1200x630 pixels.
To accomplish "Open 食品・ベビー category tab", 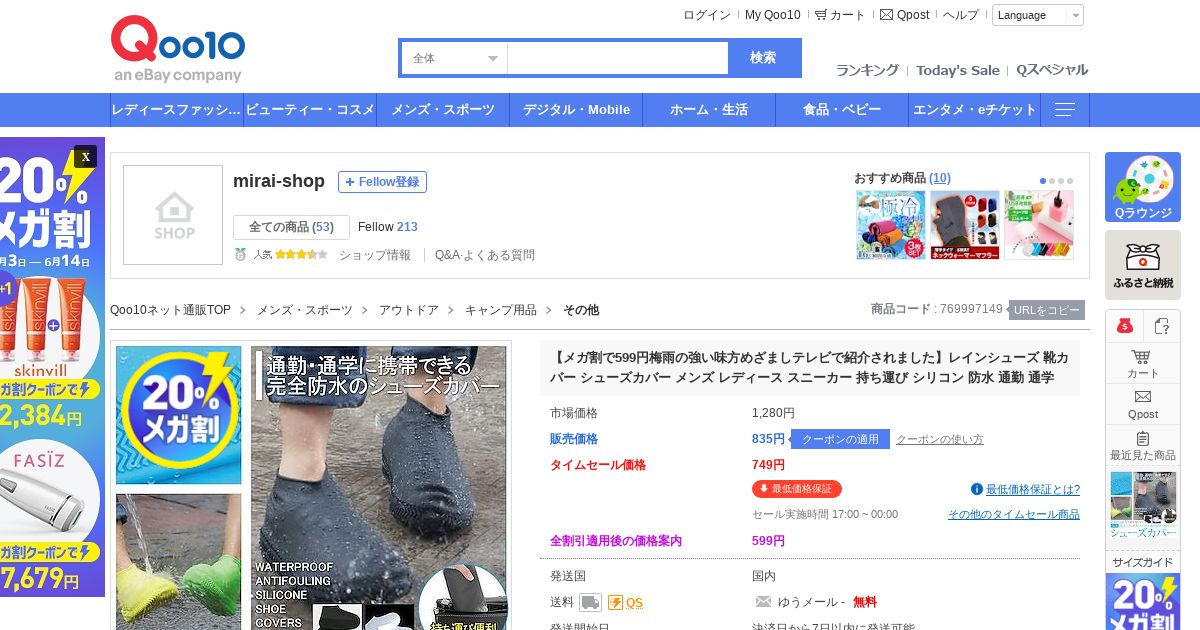I will click(x=842, y=110).
